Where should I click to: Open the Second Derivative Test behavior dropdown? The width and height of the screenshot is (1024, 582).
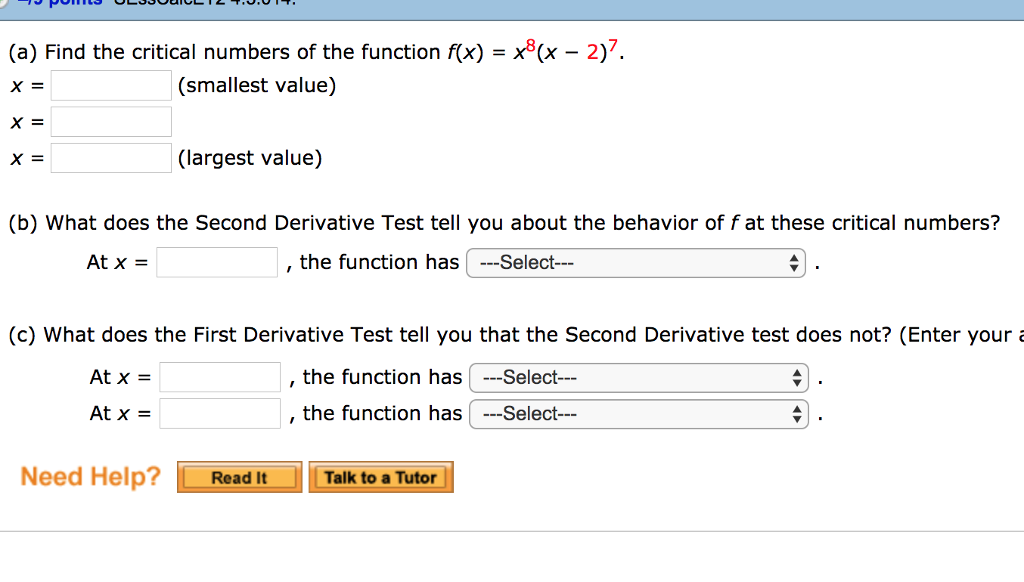point(637,262)
